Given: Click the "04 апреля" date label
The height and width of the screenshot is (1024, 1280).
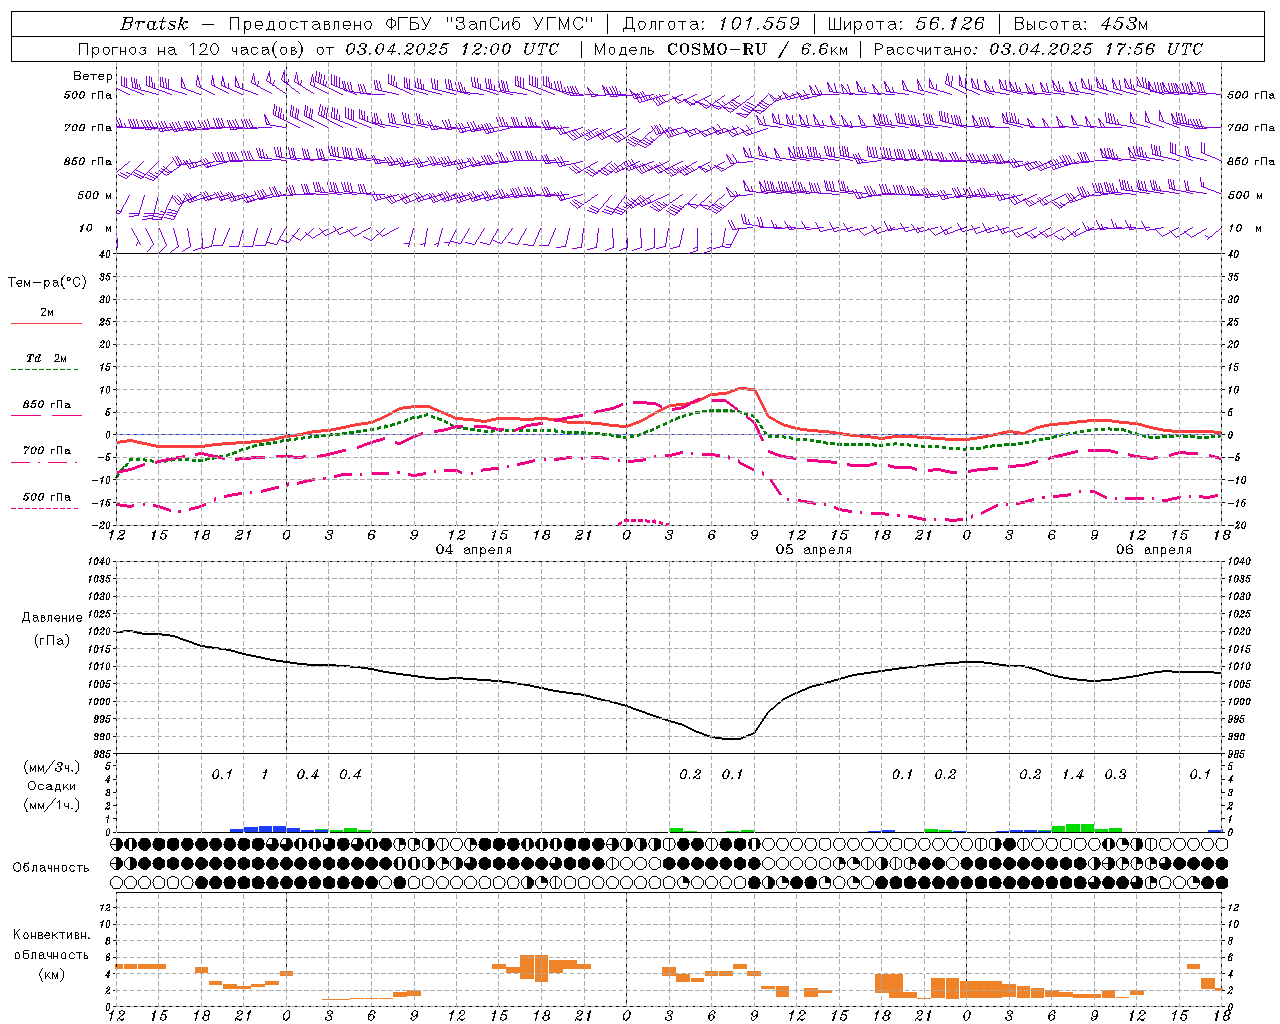Looking at the screenshot, I should coord(474,550).
